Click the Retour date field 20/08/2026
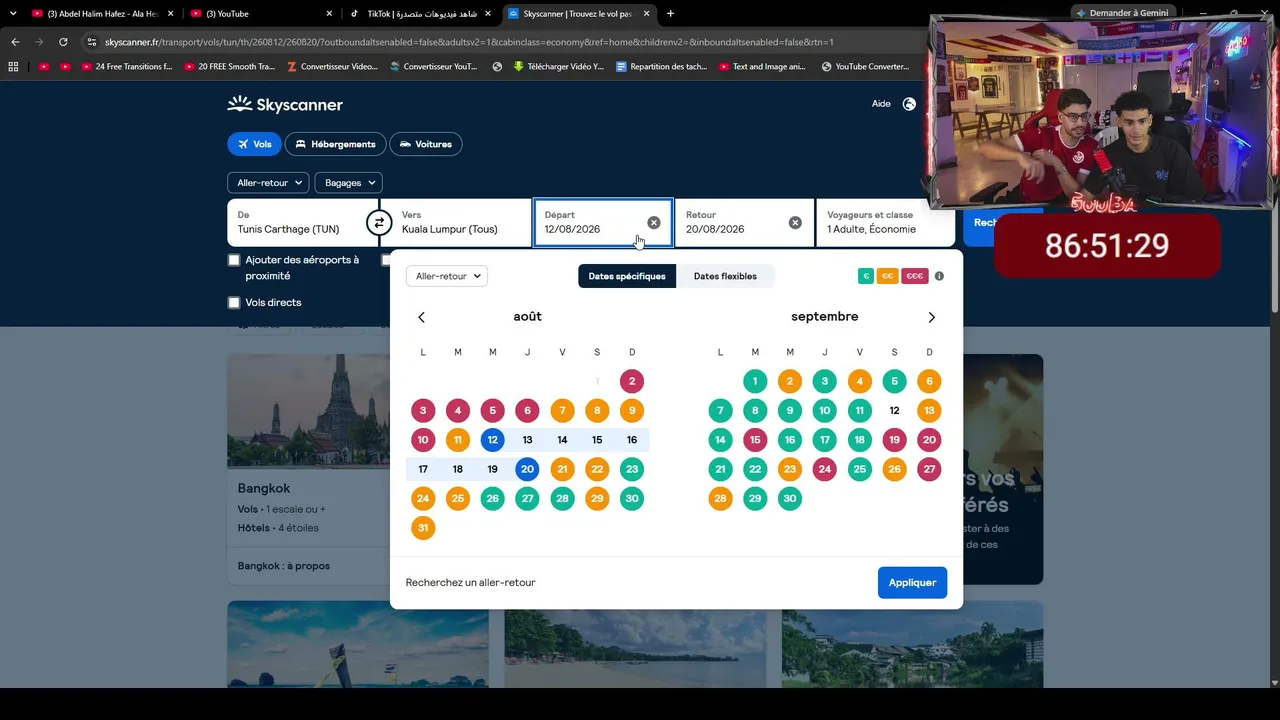The height and width of the screenshot is (720, 1280). tap(743, 222)
